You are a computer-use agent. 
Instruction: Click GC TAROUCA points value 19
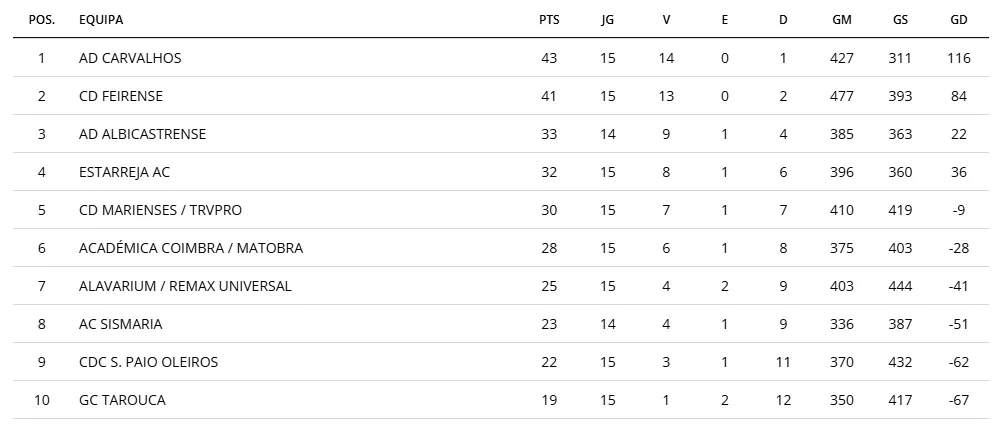pyautogui.click(x=549, y=400)
